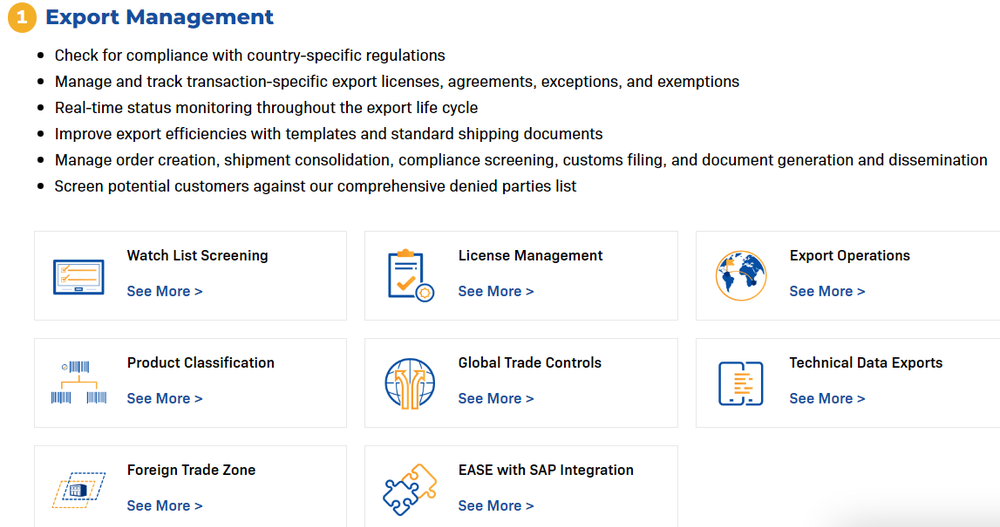1000x527 pixels.
Task: Click the Technical Data Exports title
Action: point(865,362)
